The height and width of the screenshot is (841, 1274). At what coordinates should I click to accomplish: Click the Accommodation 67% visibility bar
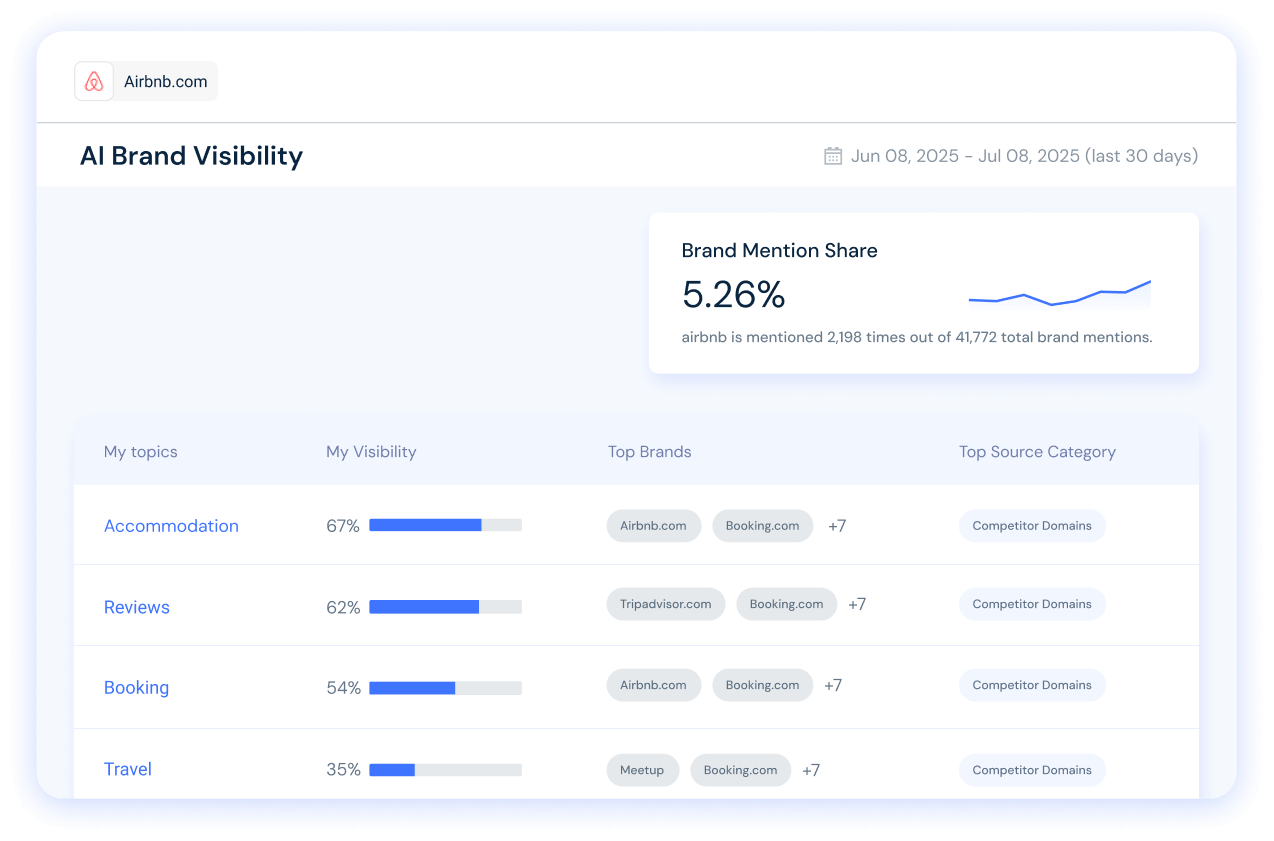pyautogui.click(x=445, y=525)
